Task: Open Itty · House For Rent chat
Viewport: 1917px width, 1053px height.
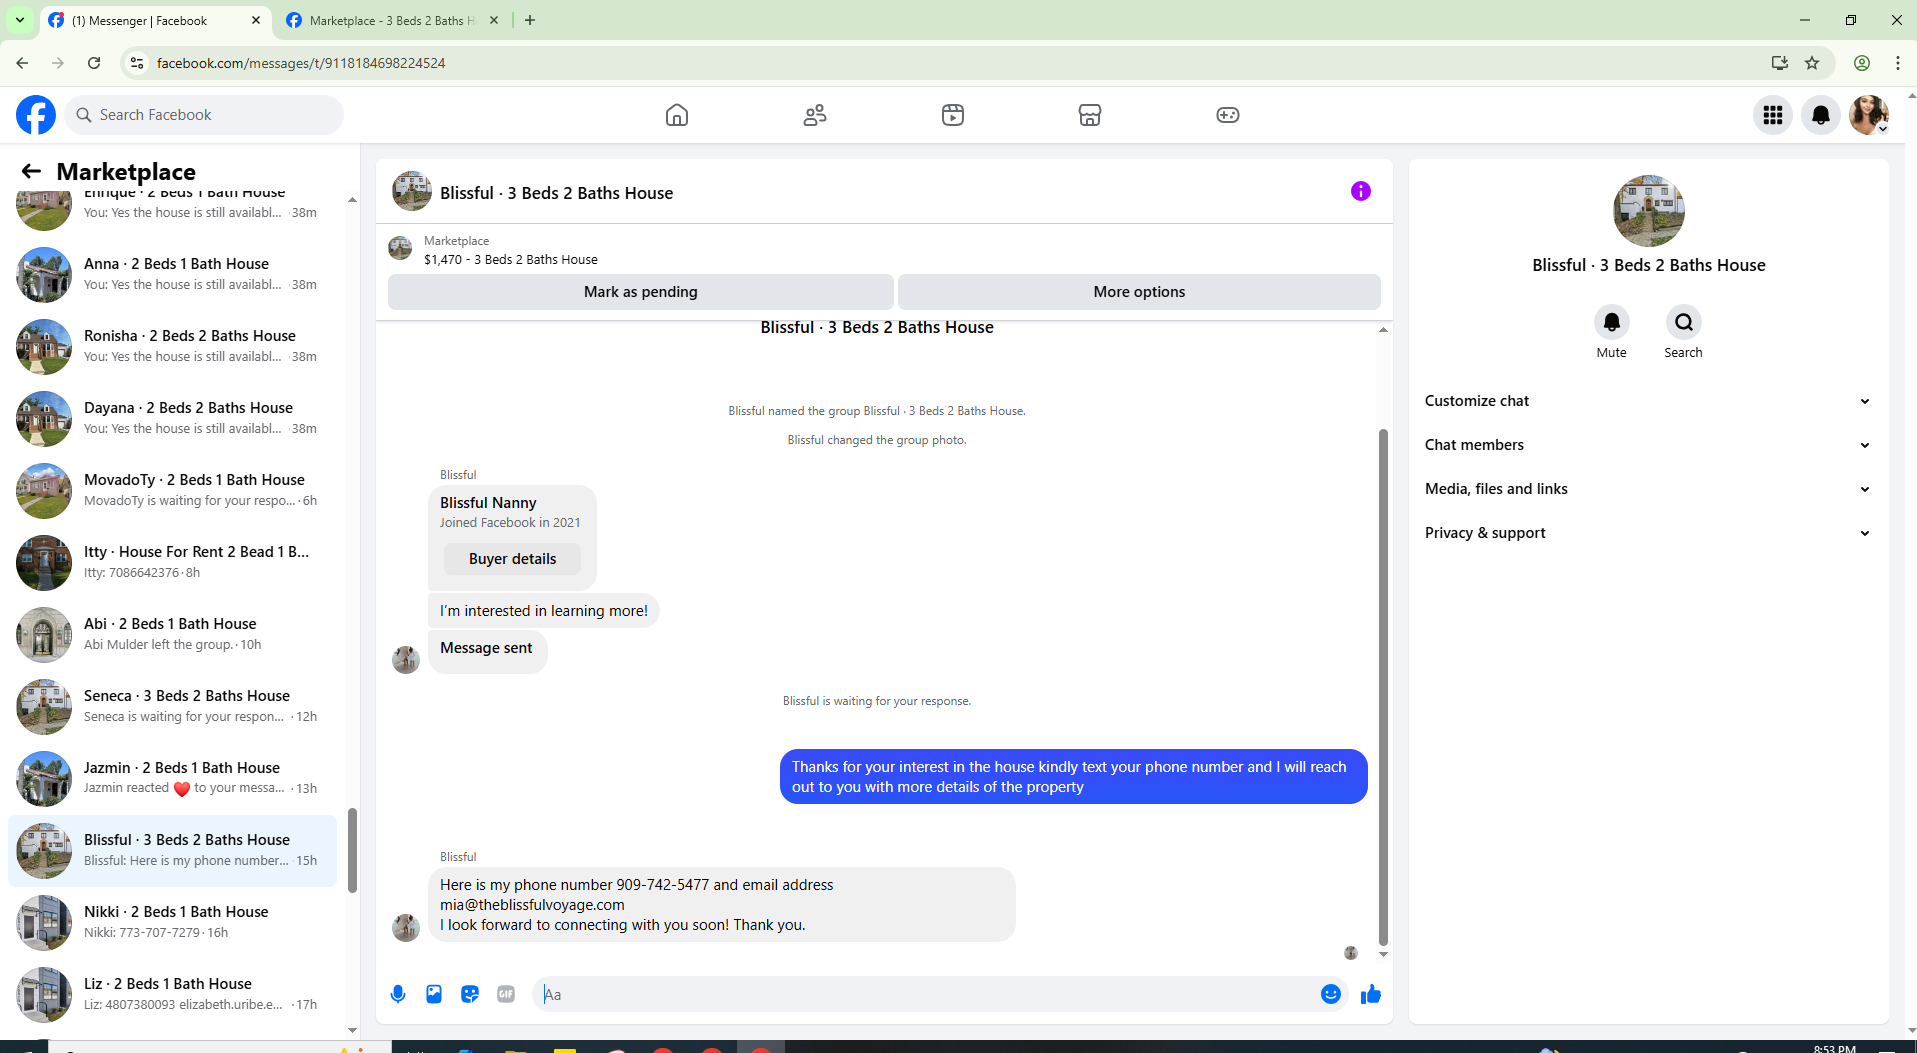Action: [173, 562]
